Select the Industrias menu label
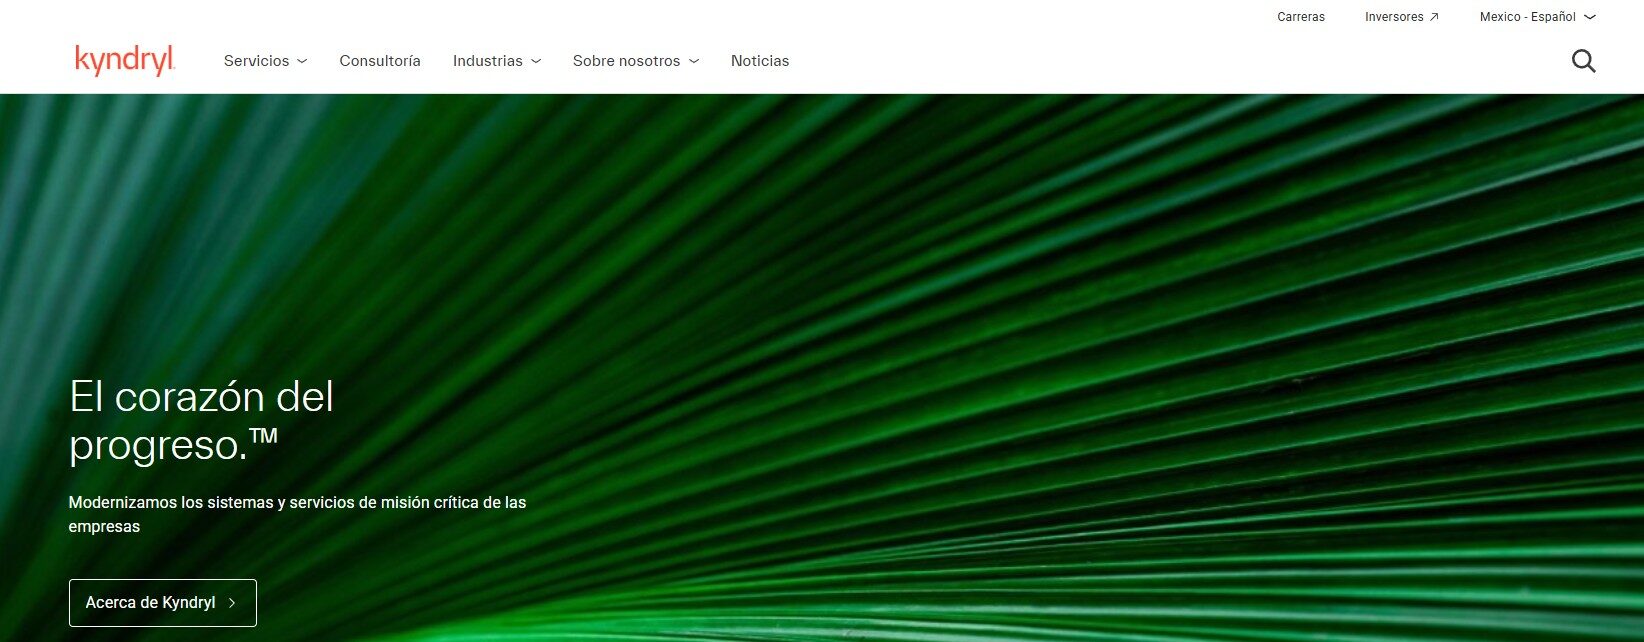The height and width of the screenshot is (642, 1644). [x=487, y=61]
